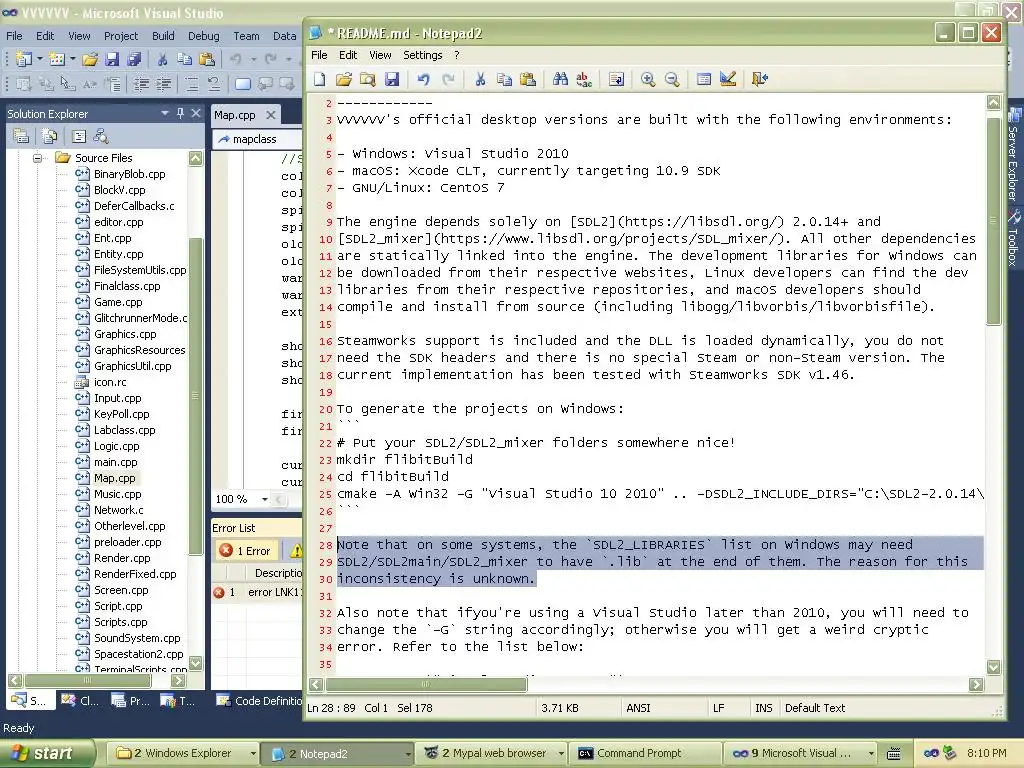Open the mapclass scope combo box
Viewport: 1024px width, 768px height.
pos(257,139)
